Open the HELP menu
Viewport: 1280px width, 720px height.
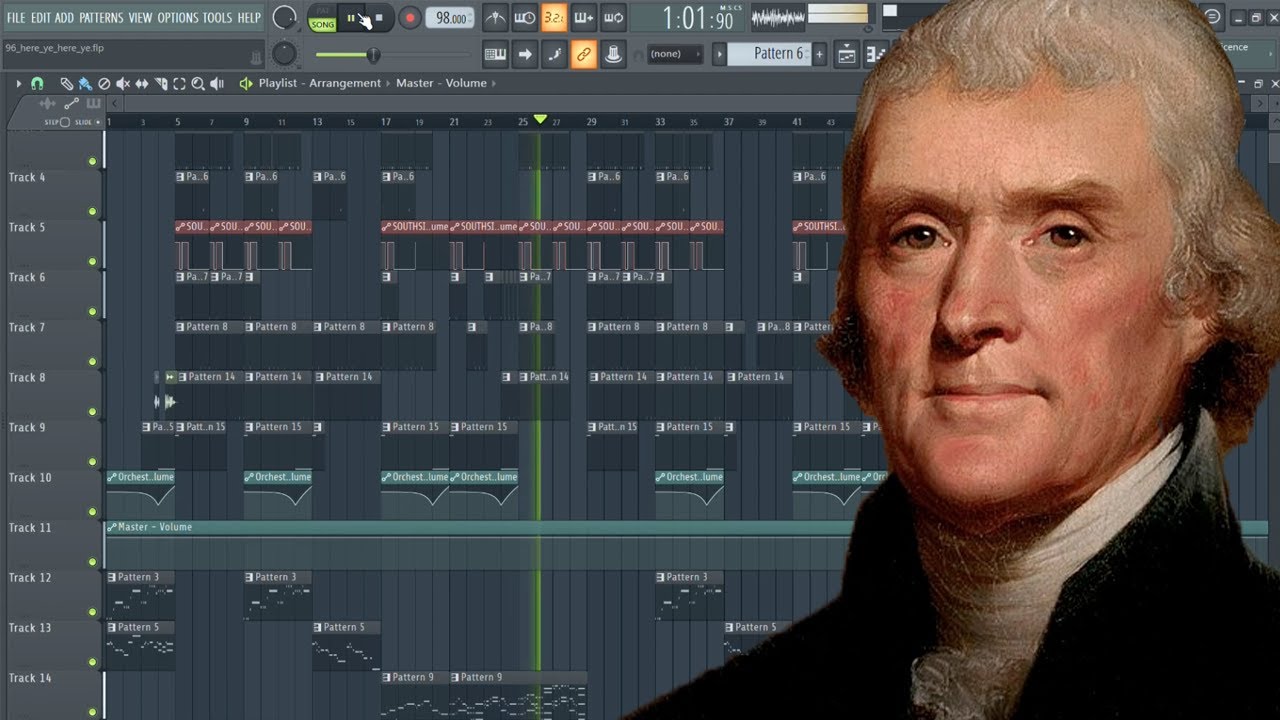pos(248,18)
